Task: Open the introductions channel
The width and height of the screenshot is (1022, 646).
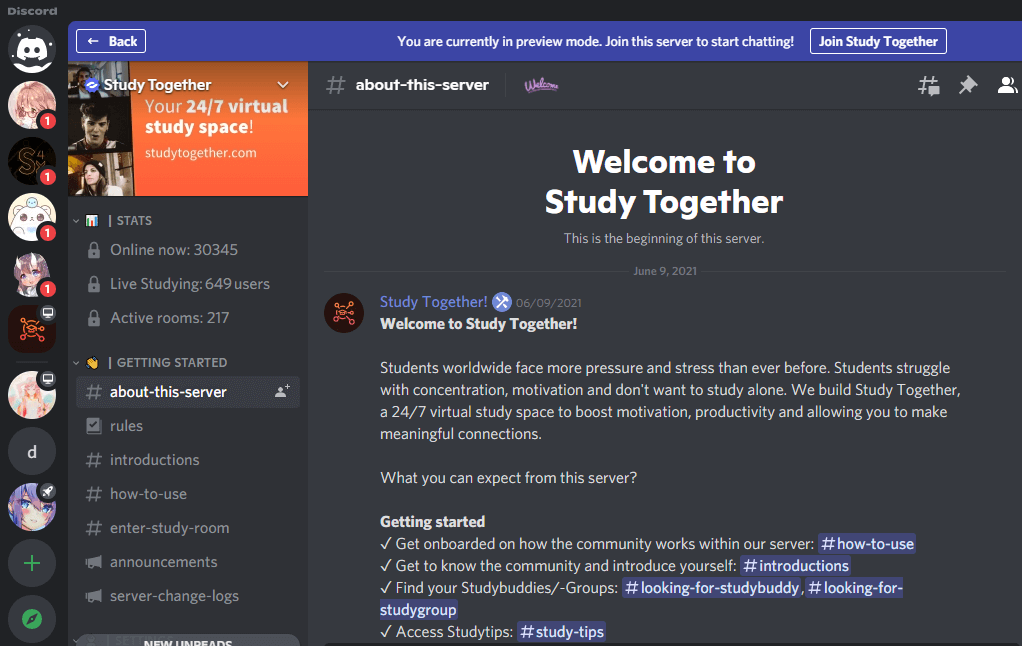Action: (x=154, y=460)
